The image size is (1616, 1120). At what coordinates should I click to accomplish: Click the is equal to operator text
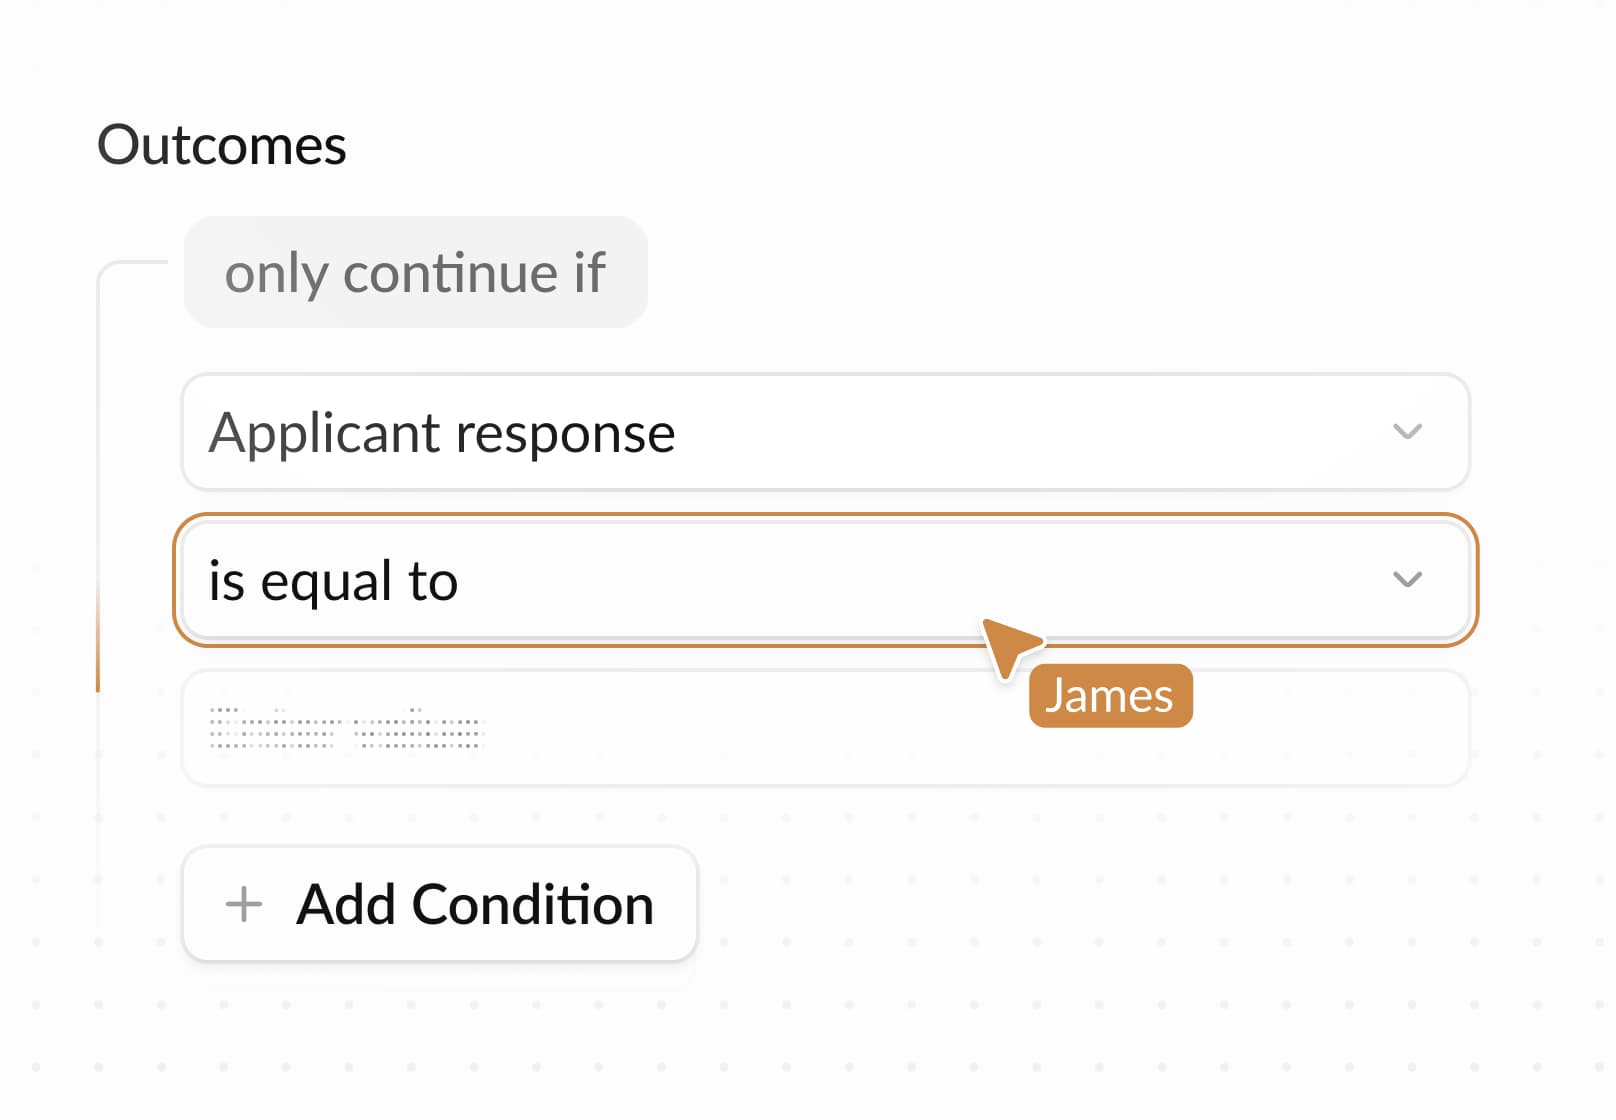(333, 581)
